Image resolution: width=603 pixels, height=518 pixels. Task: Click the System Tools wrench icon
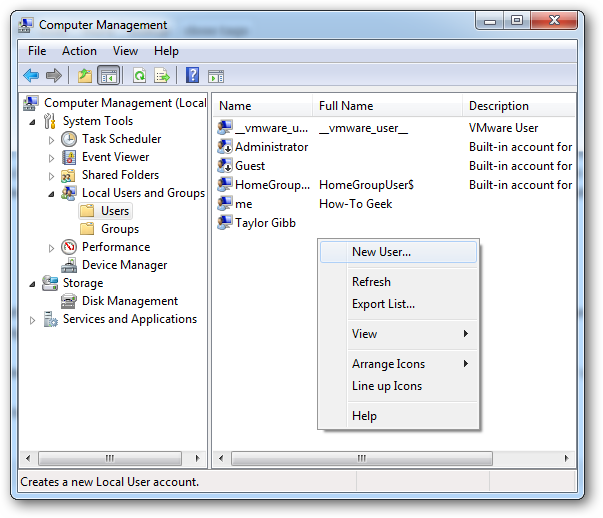tap(50, 121)
